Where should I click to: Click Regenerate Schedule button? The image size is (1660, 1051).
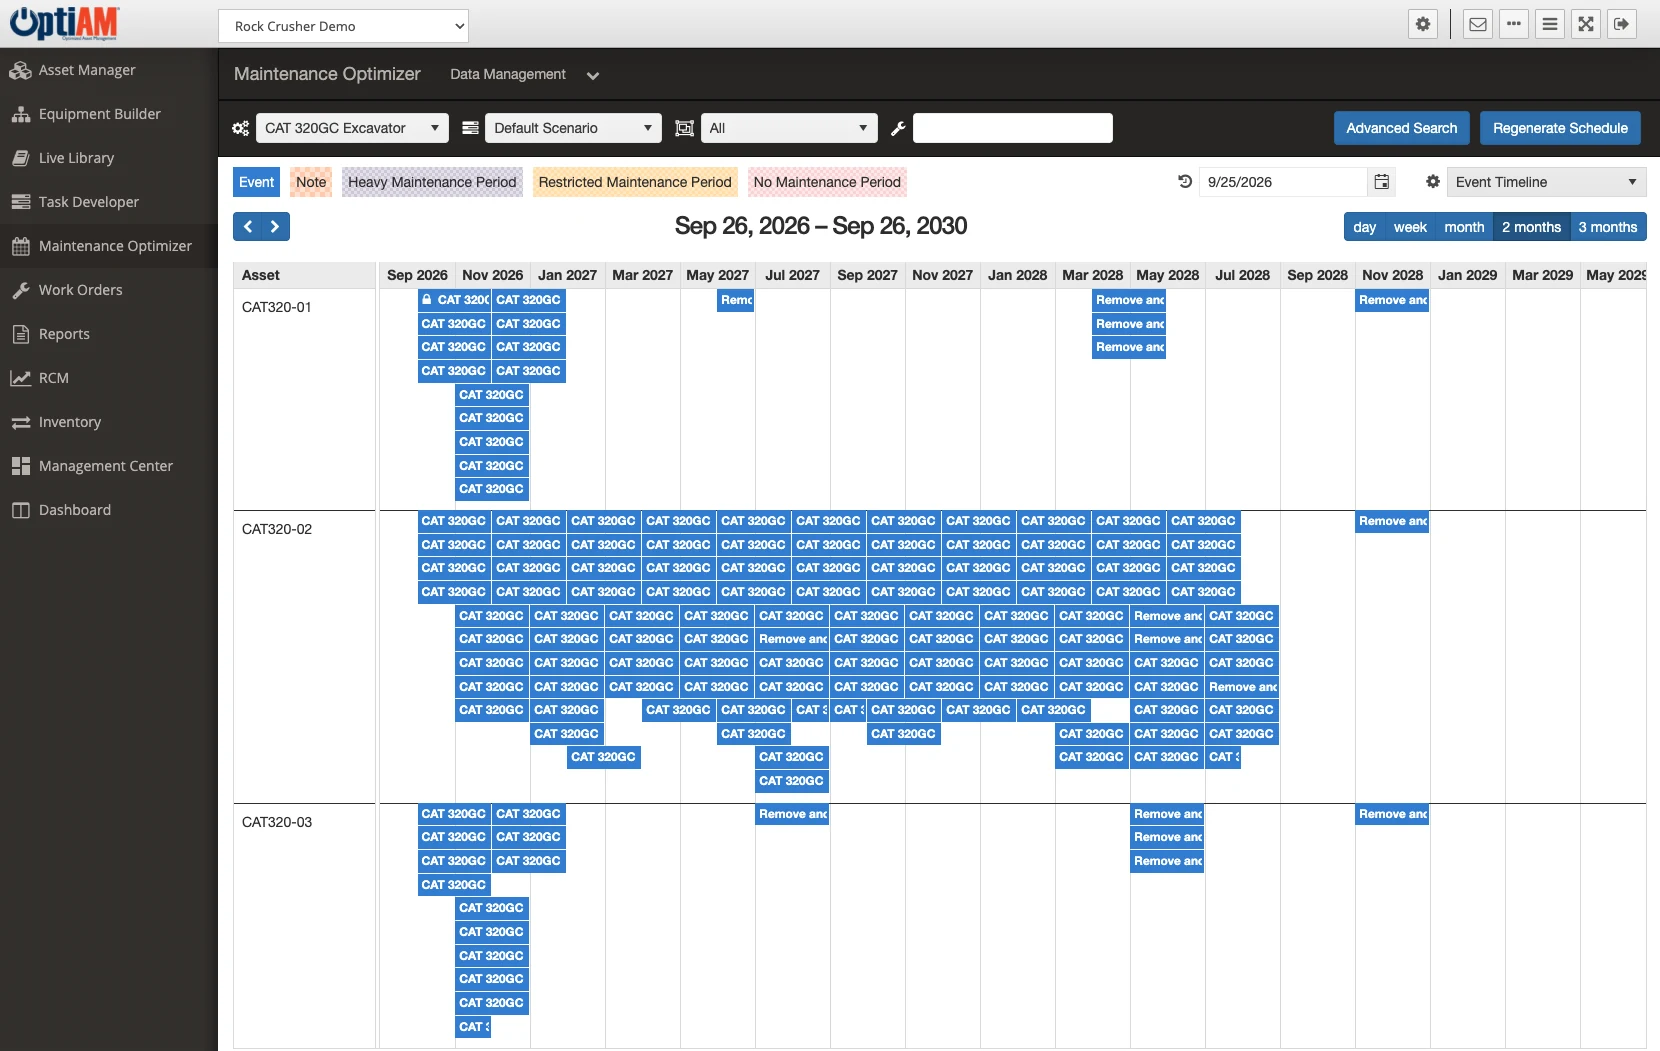[1560, 128]
